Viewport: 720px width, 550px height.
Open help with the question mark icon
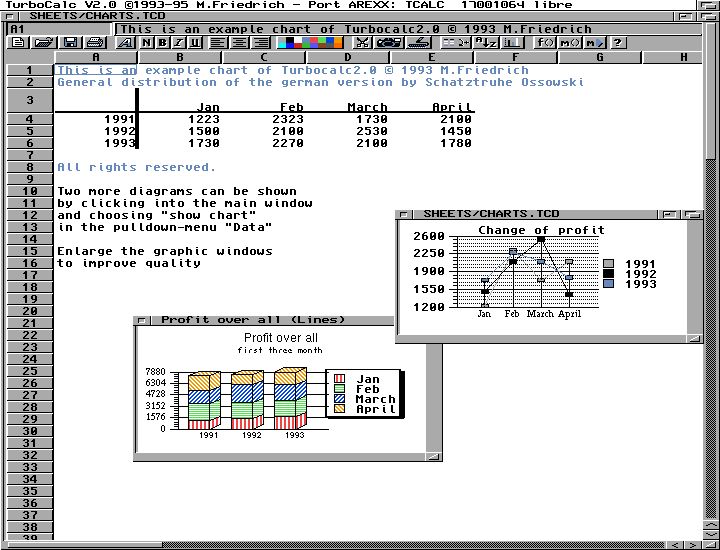(x=618, y=43)
